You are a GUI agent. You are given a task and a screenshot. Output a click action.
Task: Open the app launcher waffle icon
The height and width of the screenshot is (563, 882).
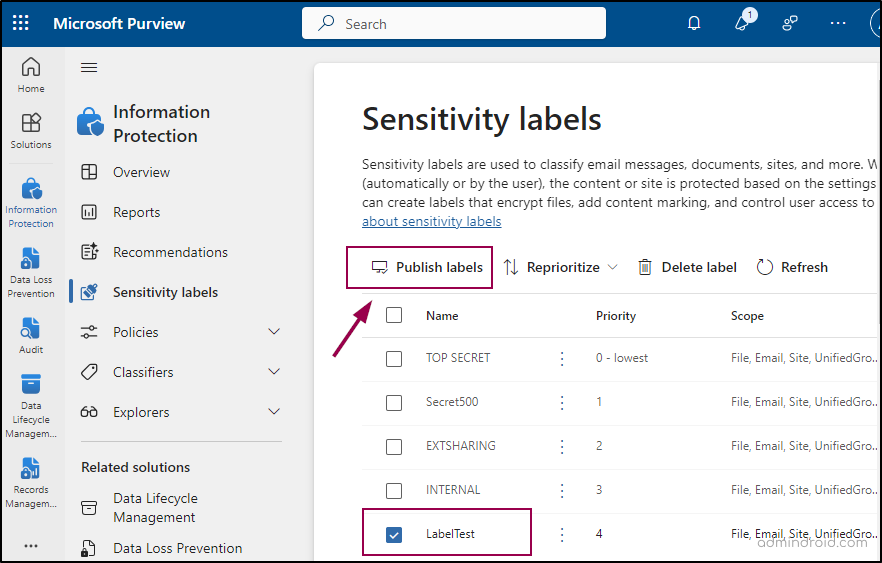click(21, 23)
